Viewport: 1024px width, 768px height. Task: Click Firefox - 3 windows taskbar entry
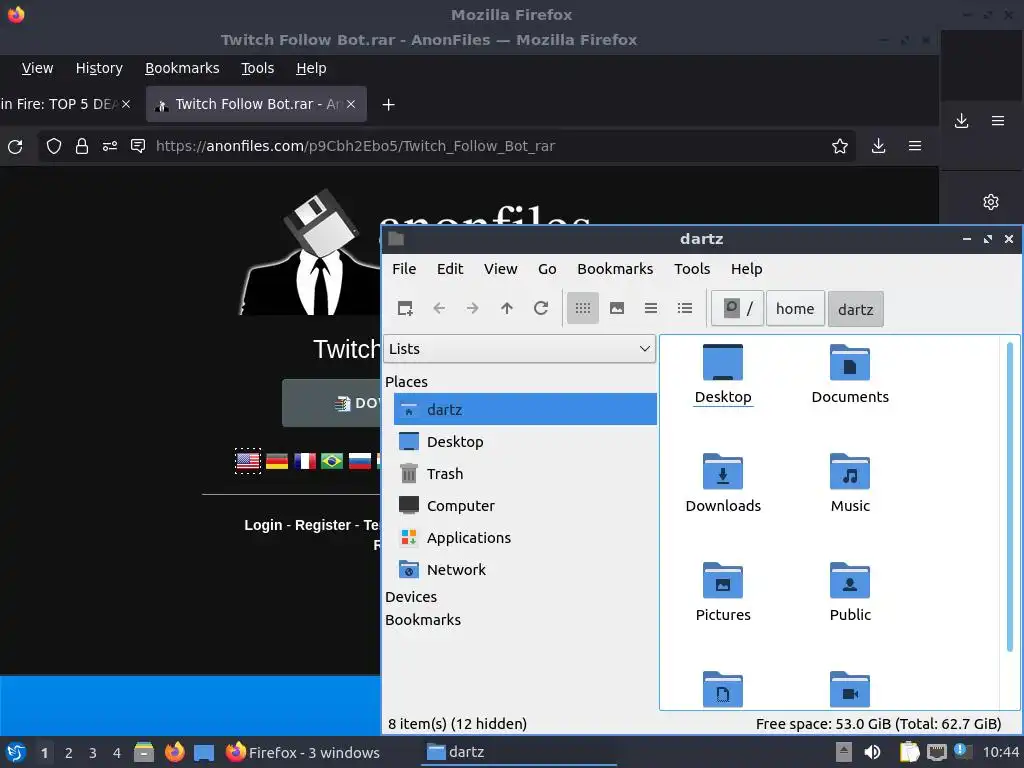302,752
